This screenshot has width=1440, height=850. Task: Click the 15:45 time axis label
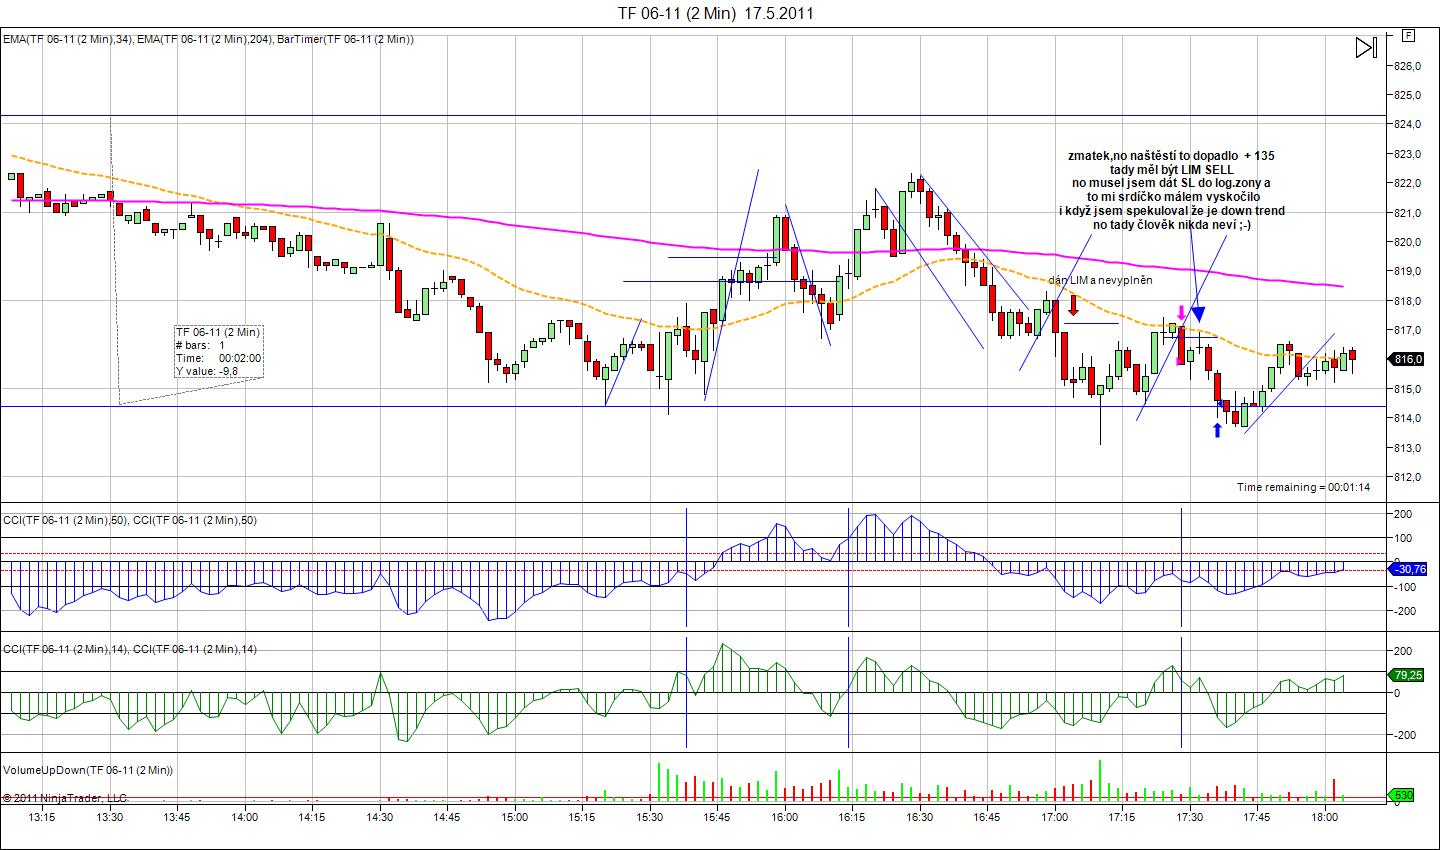[717, 817]
